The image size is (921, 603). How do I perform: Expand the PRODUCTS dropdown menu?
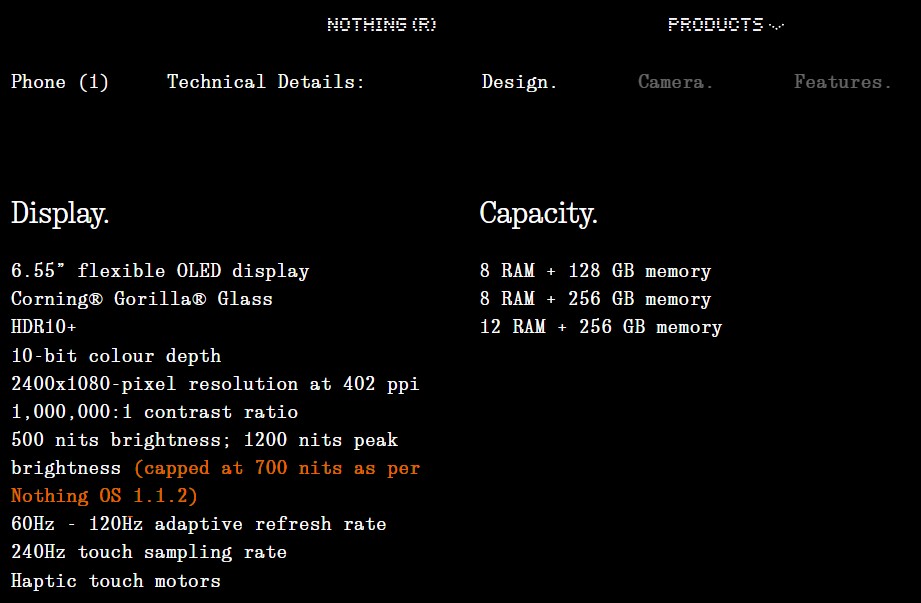[x=726, y=25]
